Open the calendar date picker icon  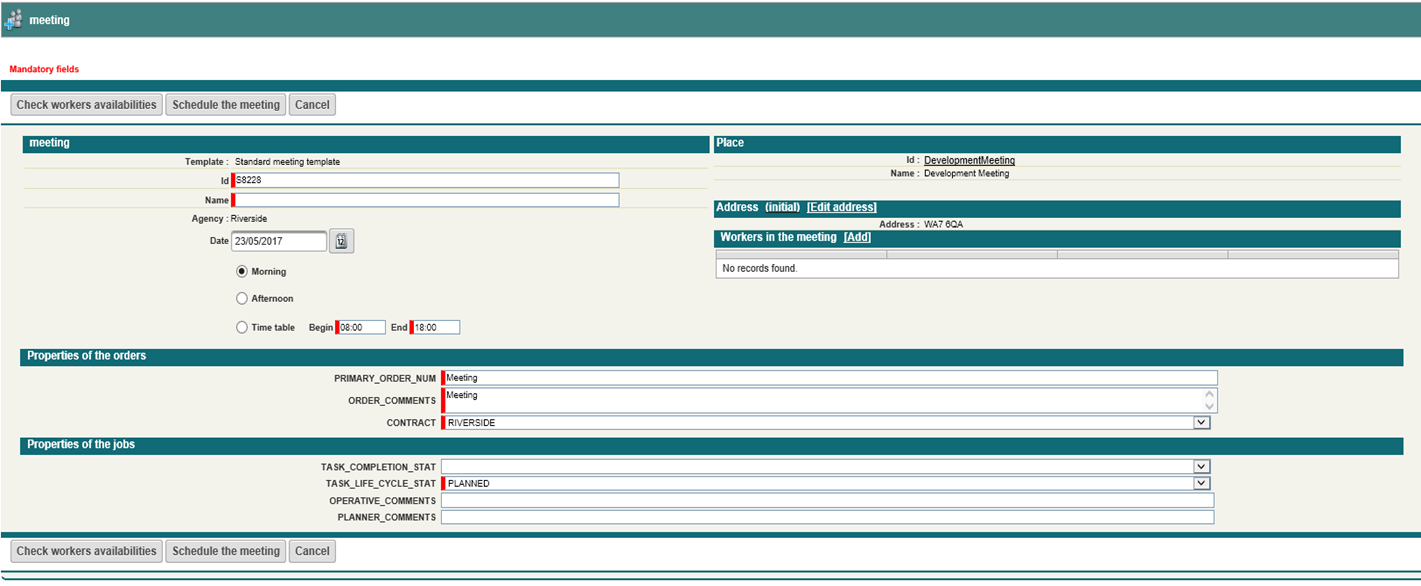pyautogui.click(x=342, y=241)
